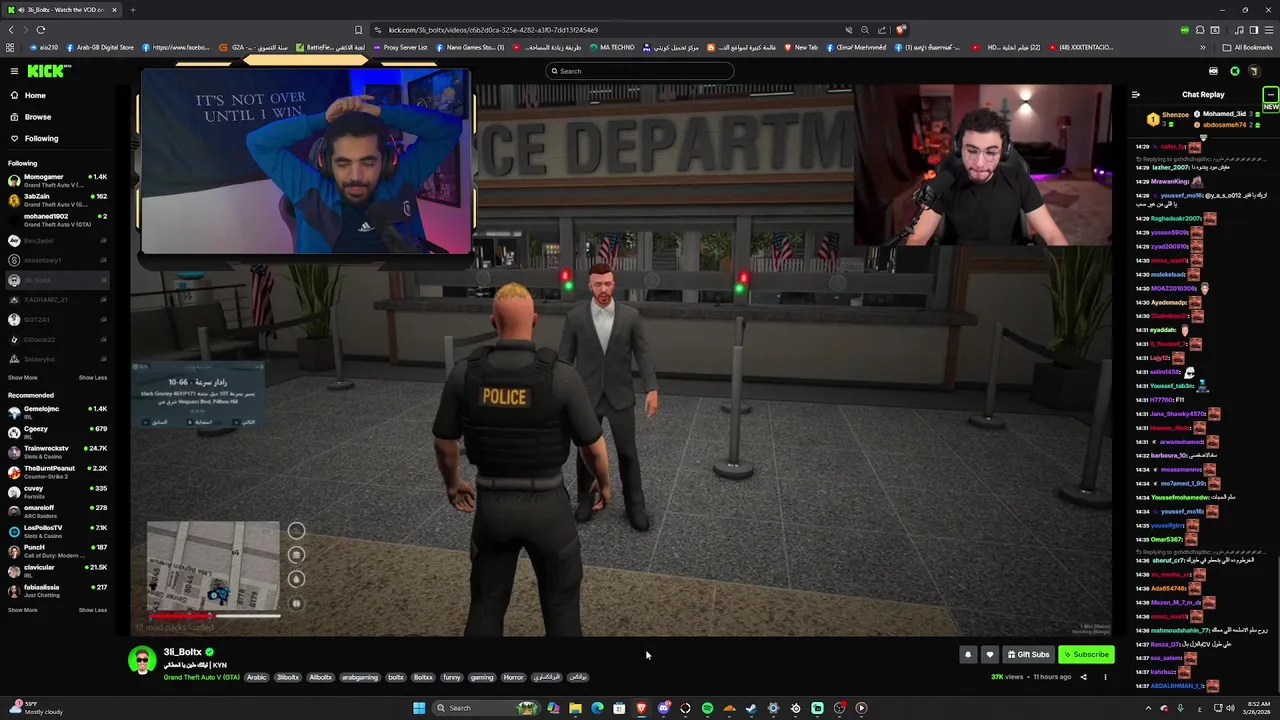Open the Kick header gift box icon
Image resolution: width=1280 pixels, height=720 pixels.
pyautogui.click(x=1213, y=71)
